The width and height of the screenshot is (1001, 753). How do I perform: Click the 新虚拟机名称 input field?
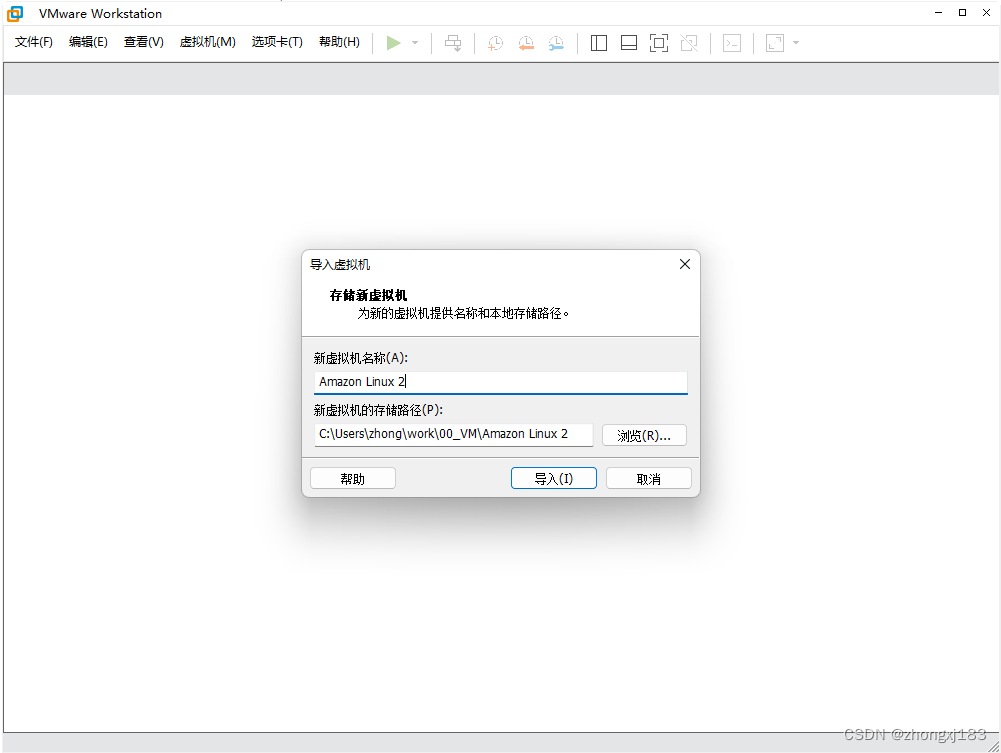tap(500, 382)
